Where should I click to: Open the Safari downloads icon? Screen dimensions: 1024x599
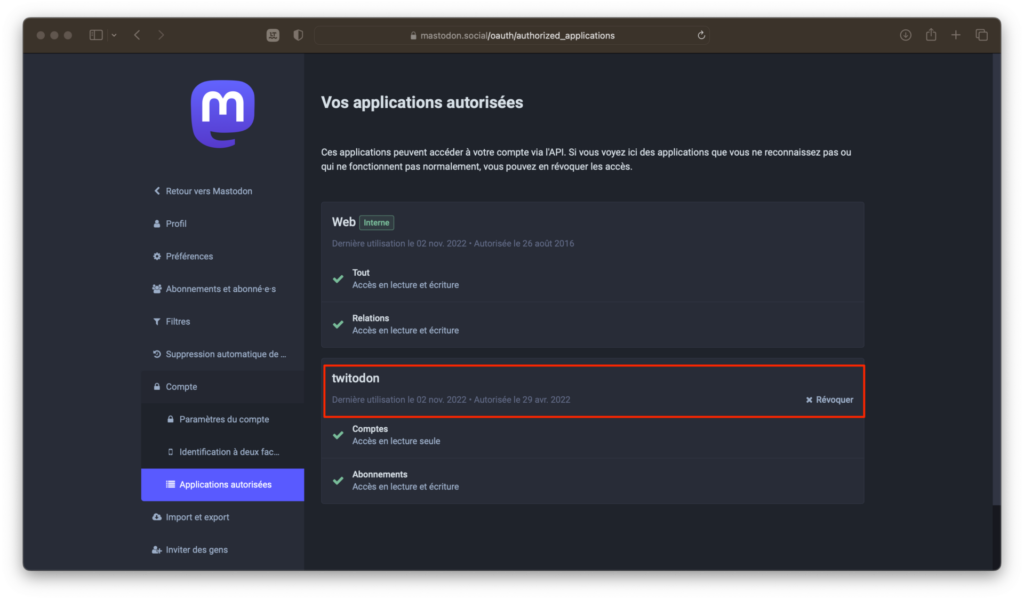905,35
